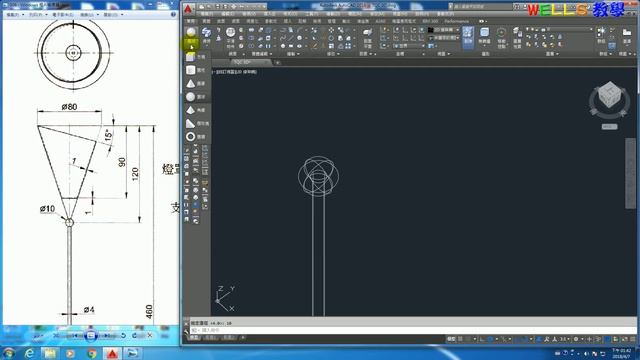Open 電子郵件 menu in photo viewer
The image size is (640, 360).
(64, 15)
